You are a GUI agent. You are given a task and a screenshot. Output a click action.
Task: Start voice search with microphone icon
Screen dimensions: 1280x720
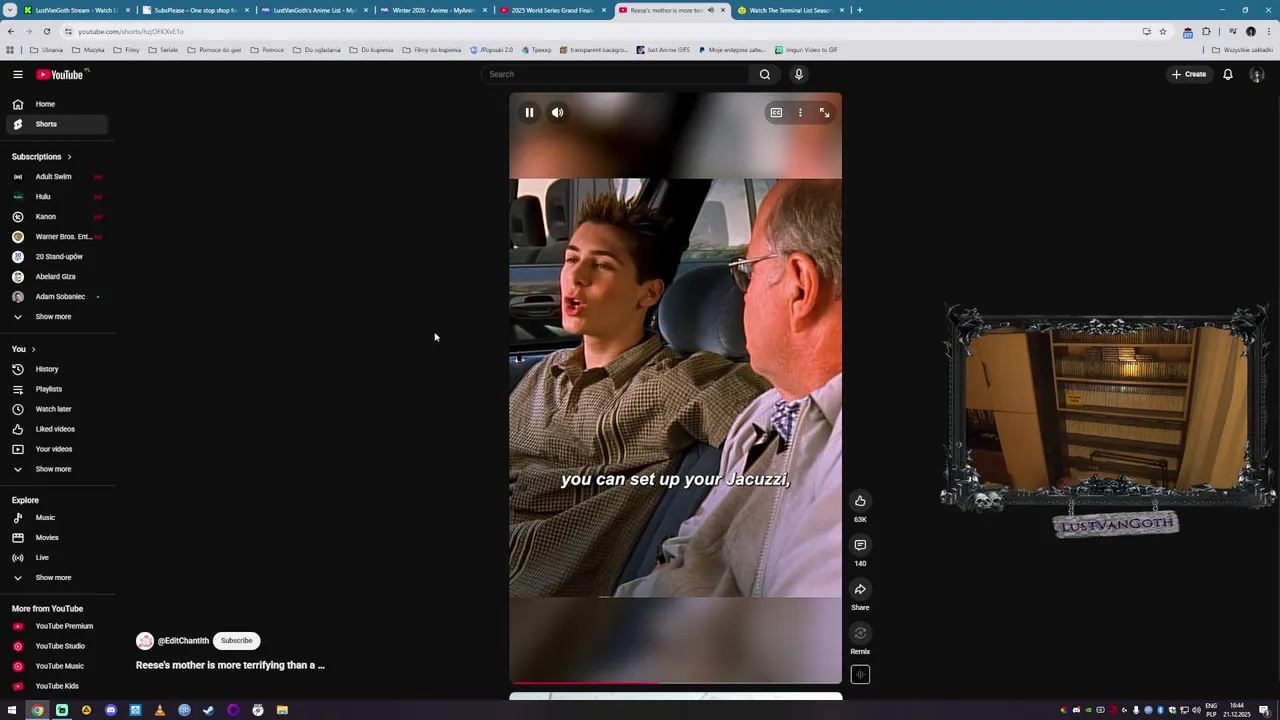[798, 74]
